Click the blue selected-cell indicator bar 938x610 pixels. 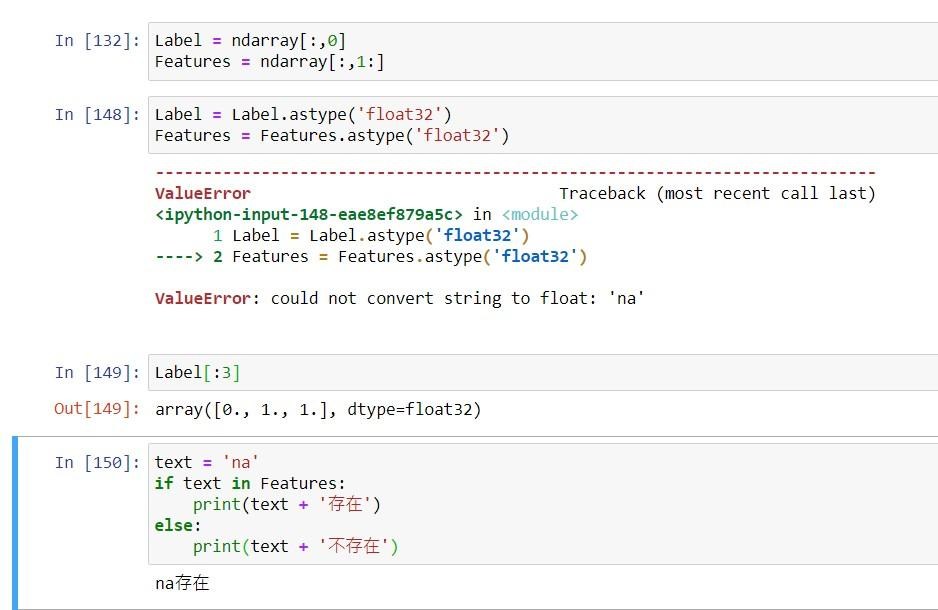(15, 523)
